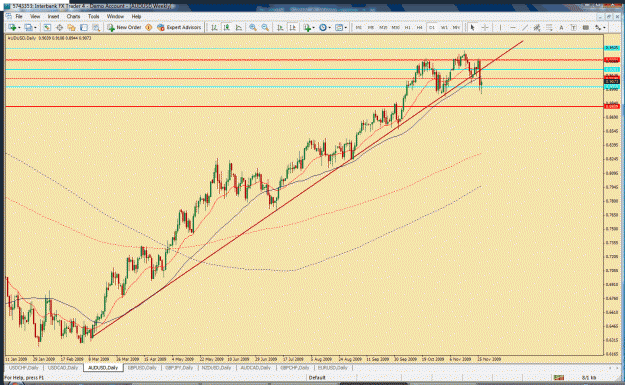Select the M5 timeframe button
Viewport: 625px width, 385px height.
tap(371, 28)
